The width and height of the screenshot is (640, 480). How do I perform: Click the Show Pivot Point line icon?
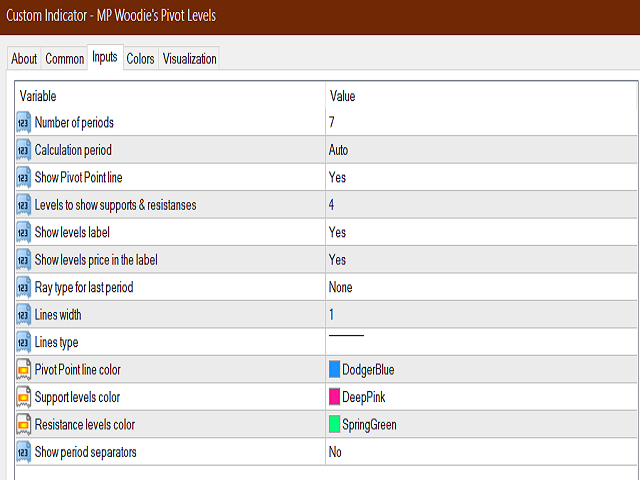coord(24,178)
